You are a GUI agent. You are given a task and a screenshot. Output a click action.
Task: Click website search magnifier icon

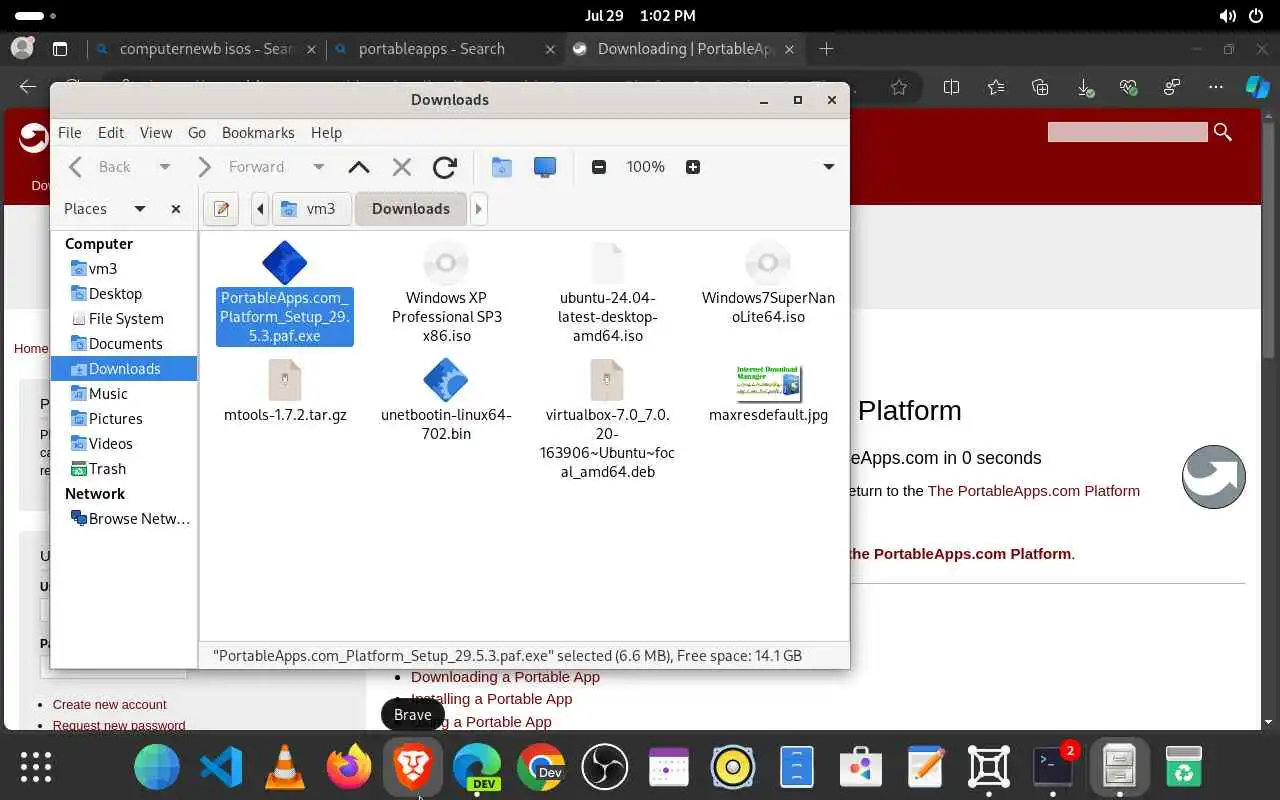click(1223, 132)
